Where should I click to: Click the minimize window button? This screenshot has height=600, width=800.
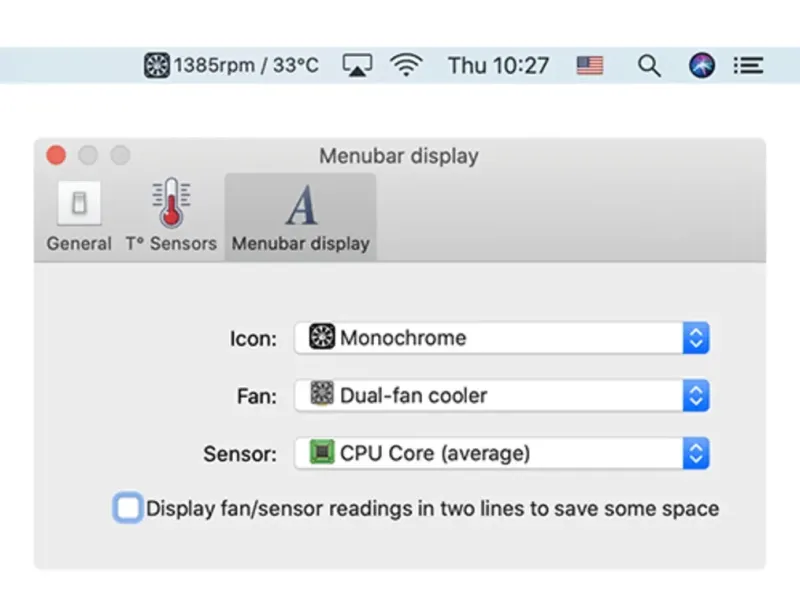click(88, 155)
